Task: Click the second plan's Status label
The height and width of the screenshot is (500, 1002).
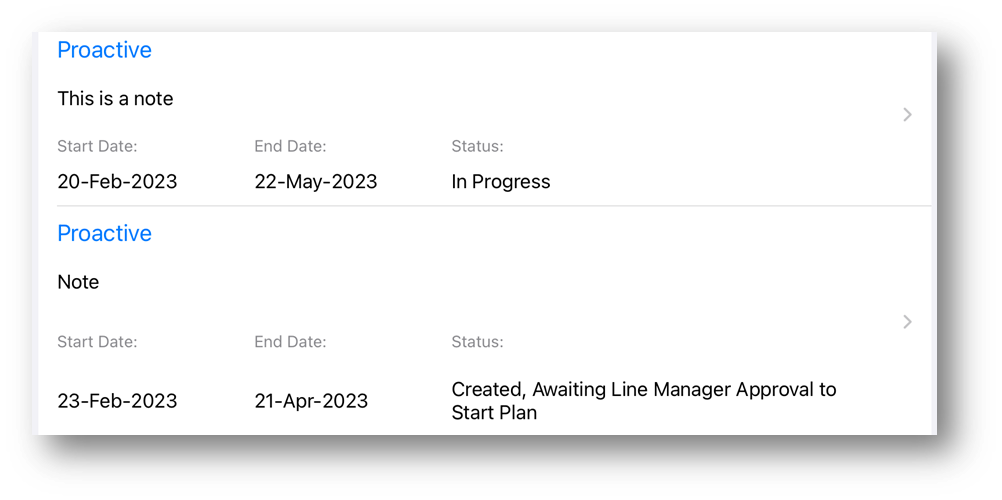Action: point(477,342)
